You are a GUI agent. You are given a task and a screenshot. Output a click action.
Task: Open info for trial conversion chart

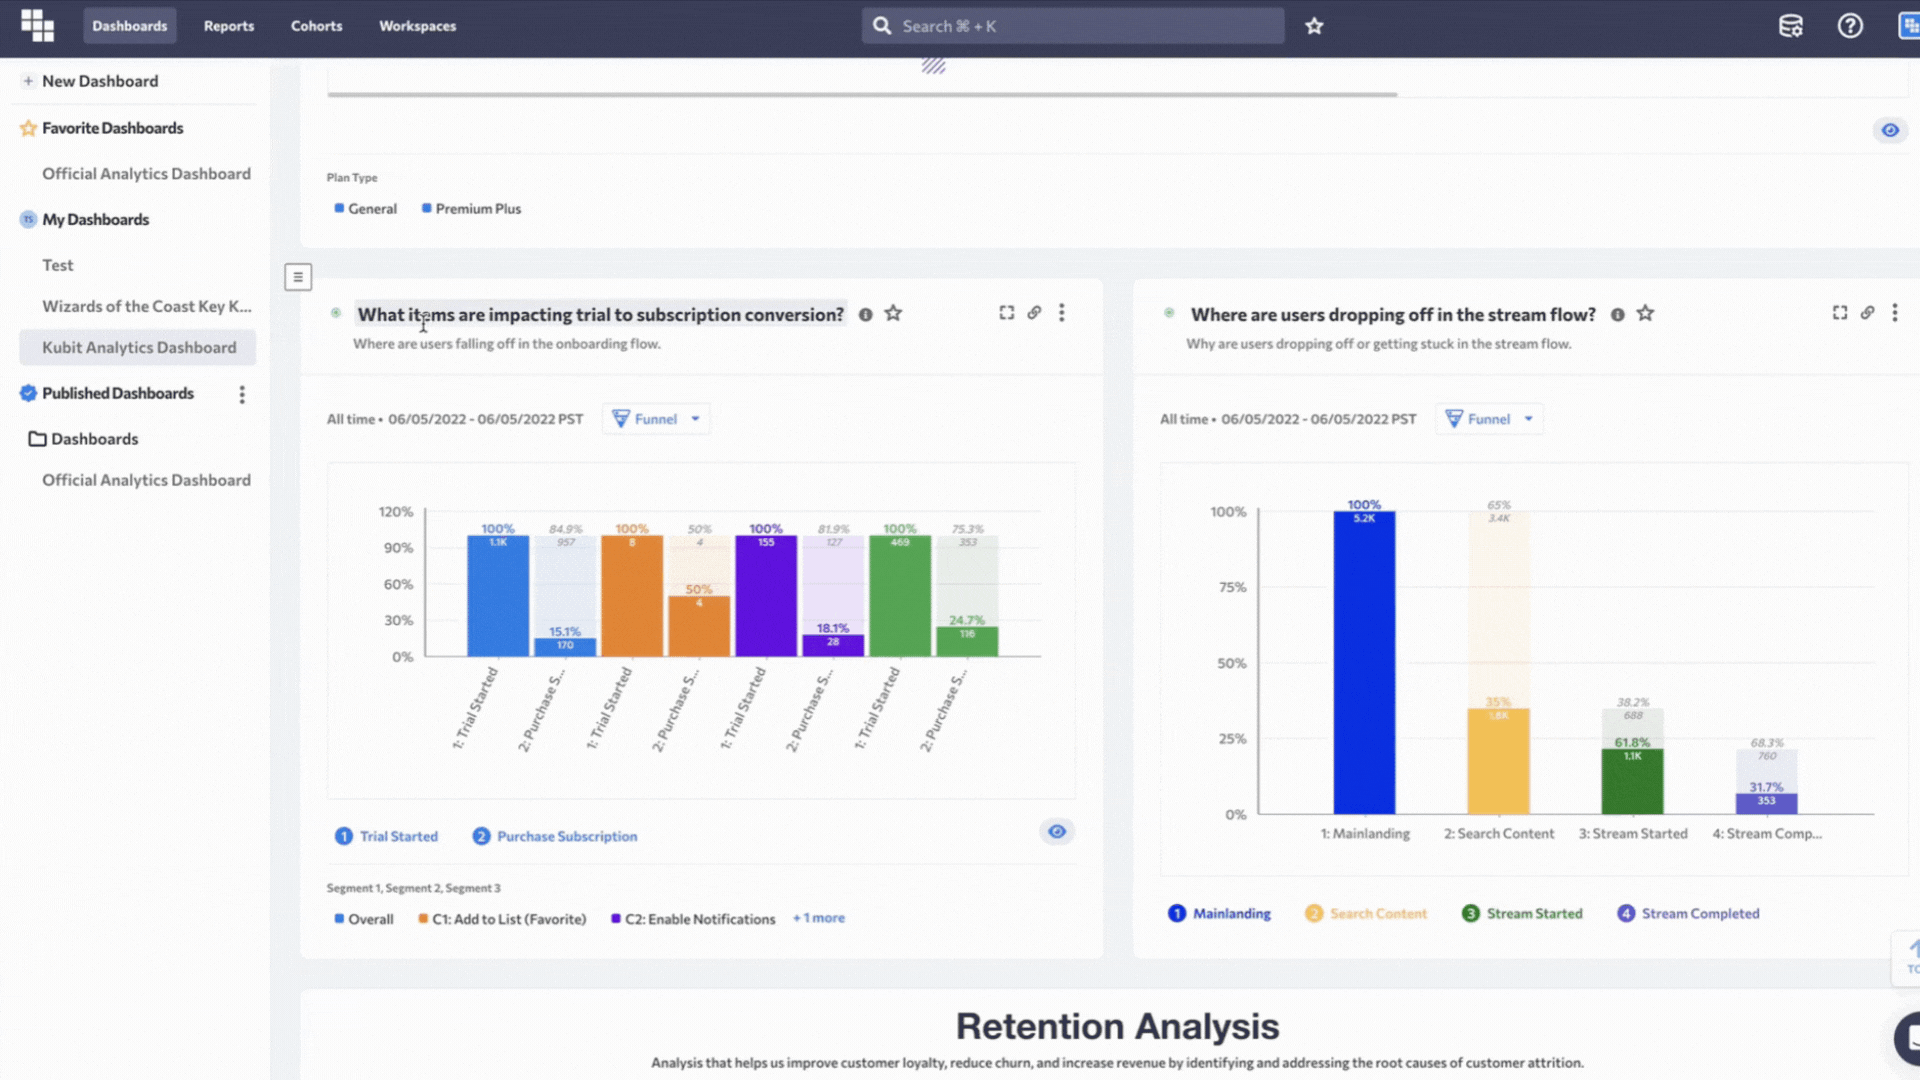(x=865, y=315)
